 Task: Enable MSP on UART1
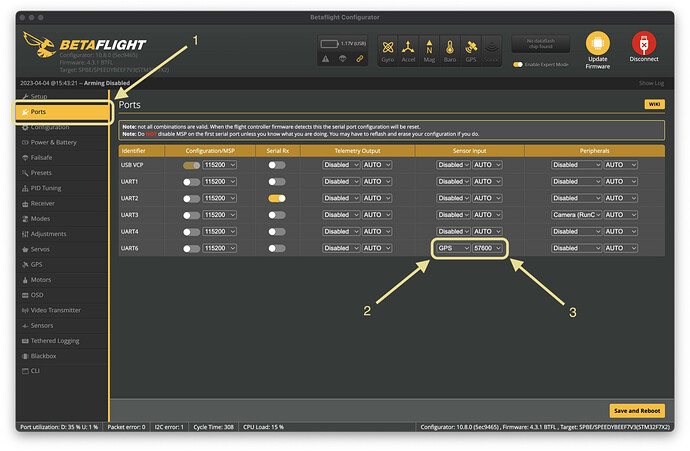tap(191, 182)
